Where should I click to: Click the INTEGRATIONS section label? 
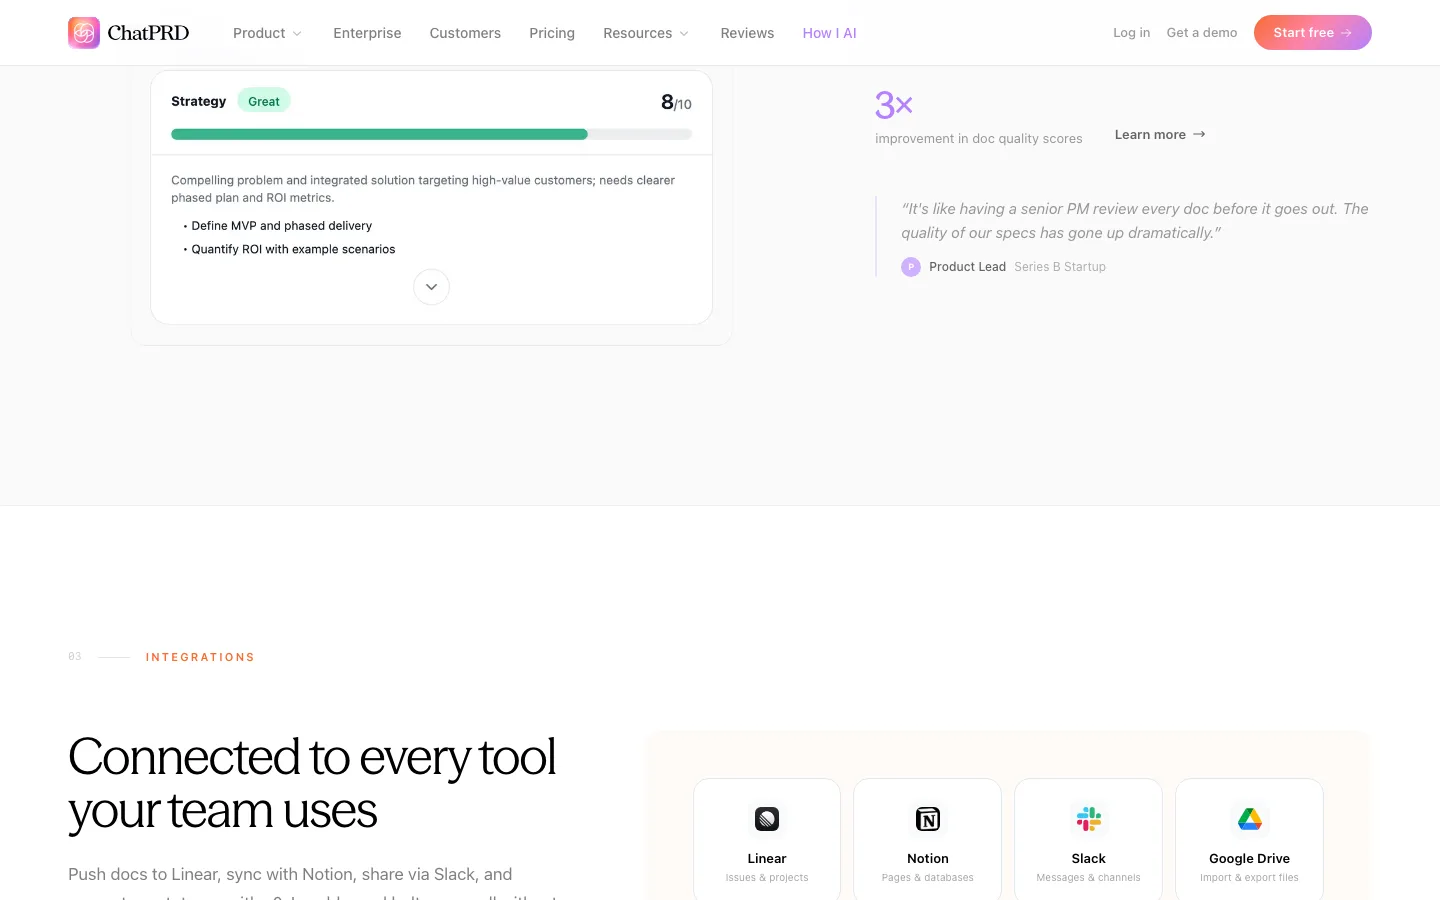click(200, 657)
